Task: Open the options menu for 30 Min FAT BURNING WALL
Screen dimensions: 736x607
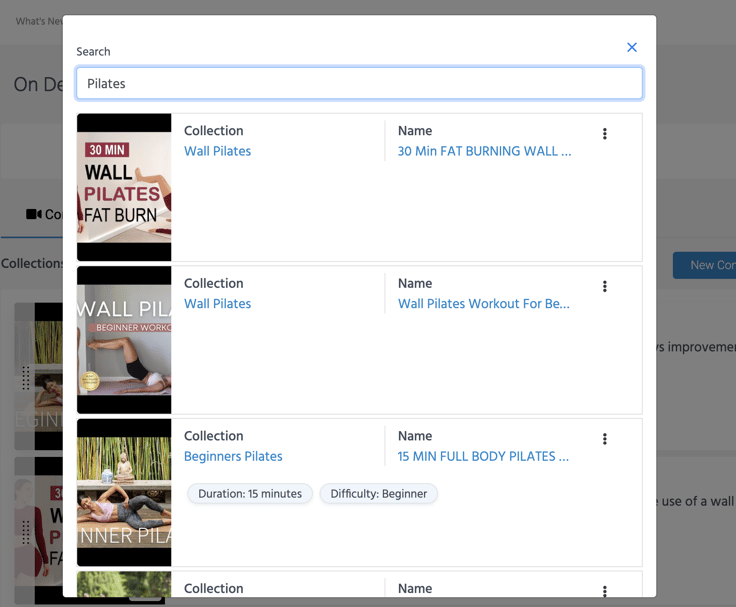Action: (x=605, y=134)
